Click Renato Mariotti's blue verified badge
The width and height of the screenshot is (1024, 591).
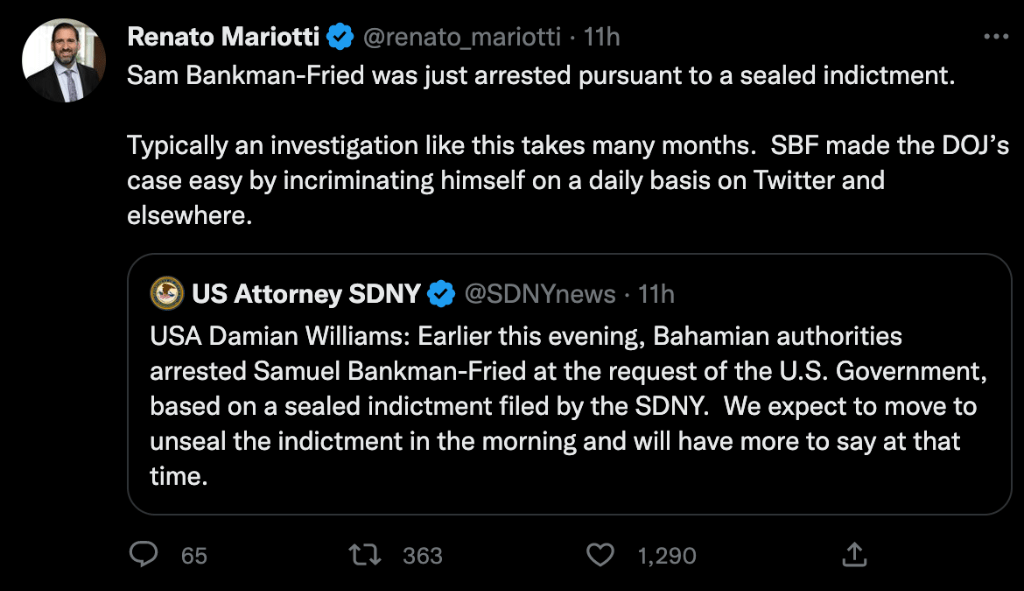point(340,37)
